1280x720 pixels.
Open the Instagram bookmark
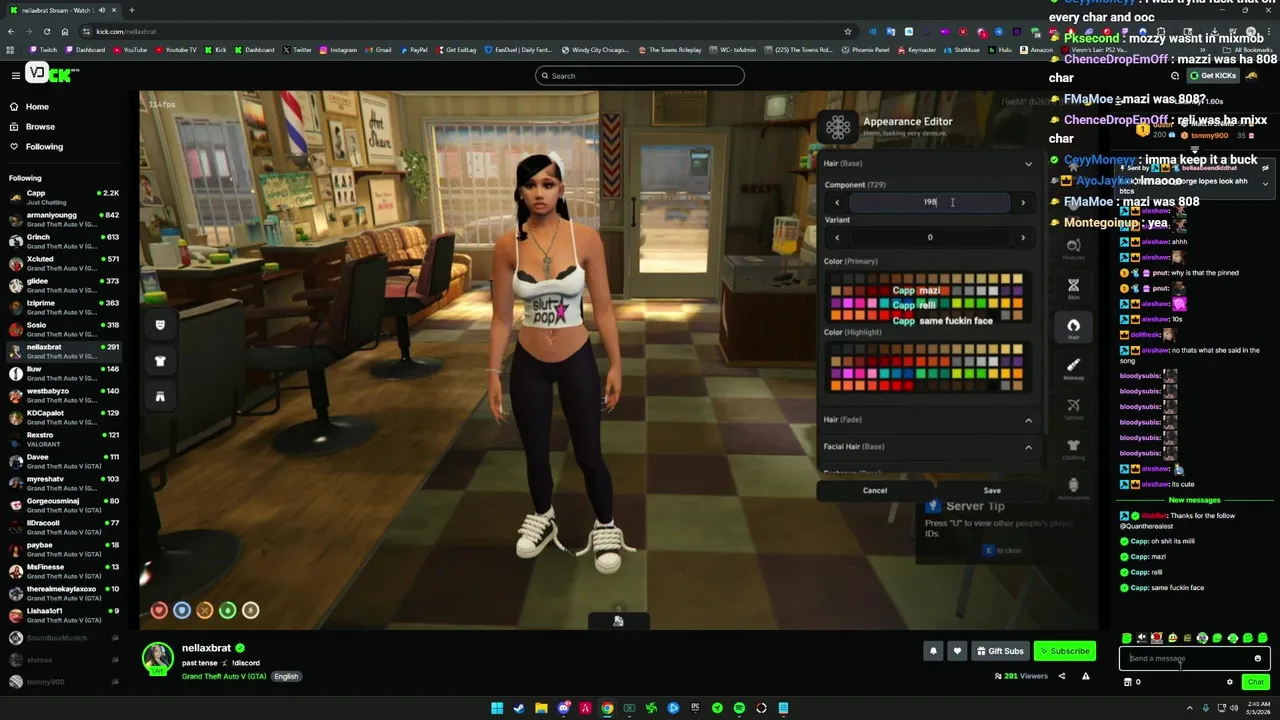339,50
